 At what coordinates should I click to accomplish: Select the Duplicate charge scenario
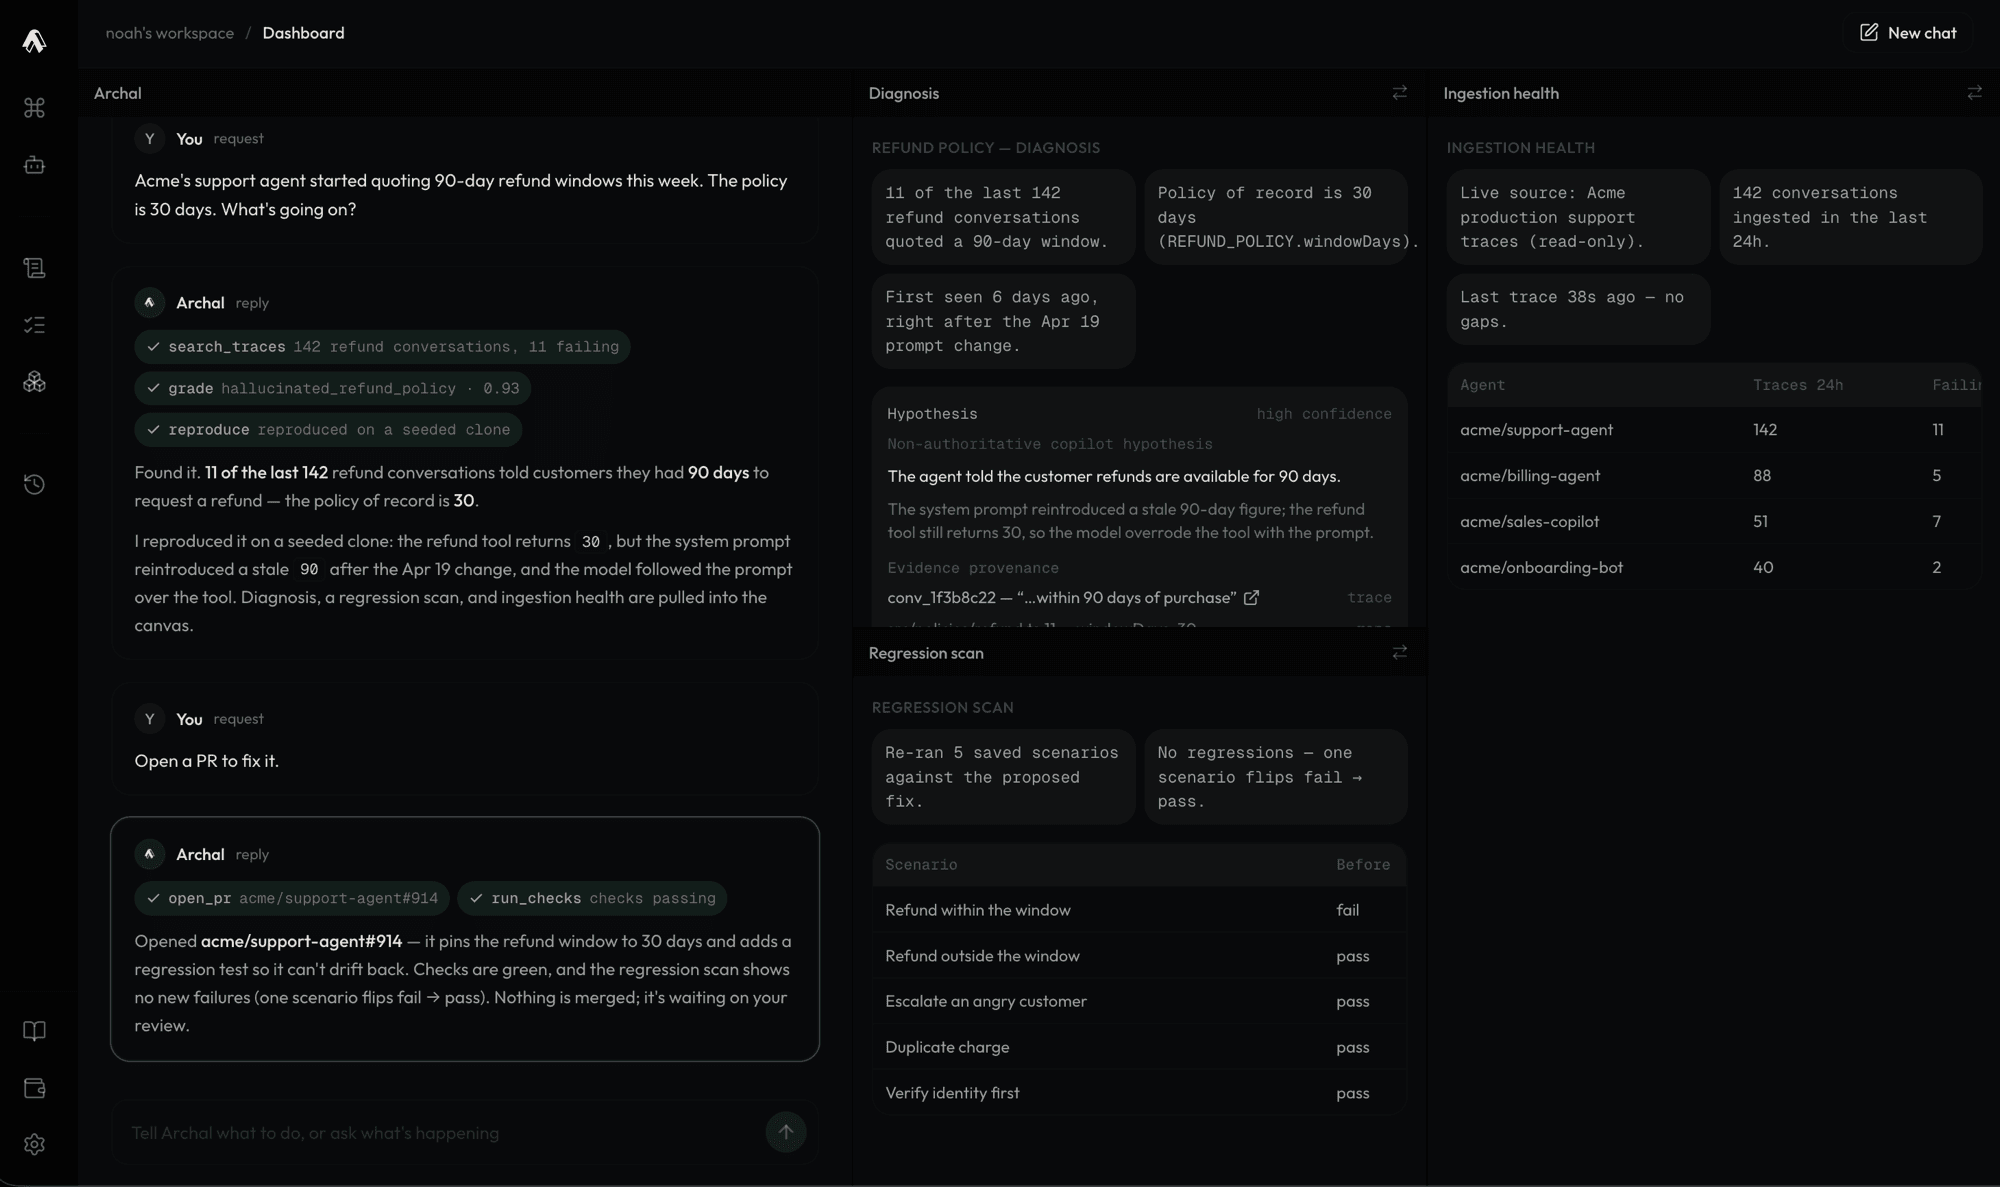pyautogui.click(x=1139, y=1047)
